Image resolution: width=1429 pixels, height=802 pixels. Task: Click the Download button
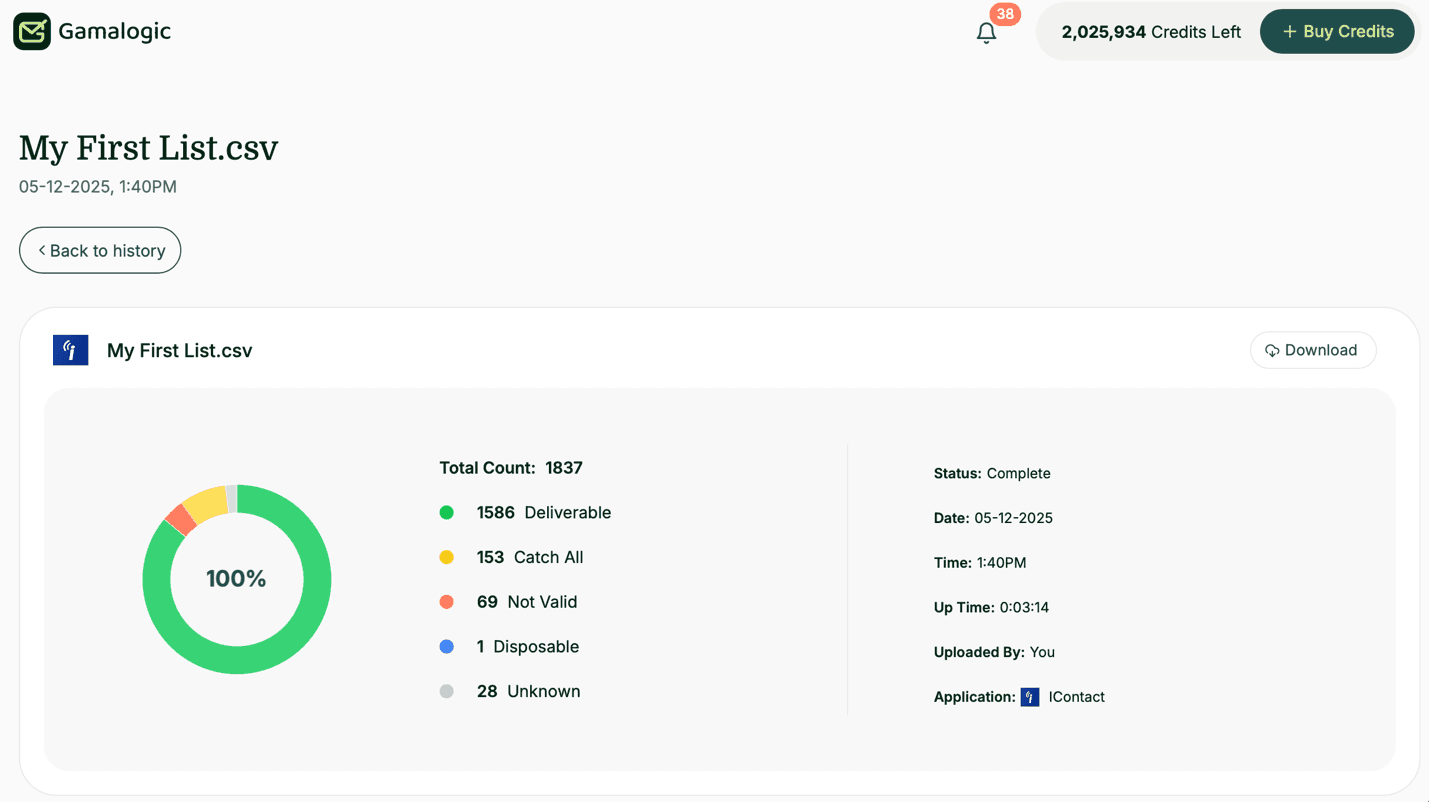pyautogui.click(x=1313, y=350)
